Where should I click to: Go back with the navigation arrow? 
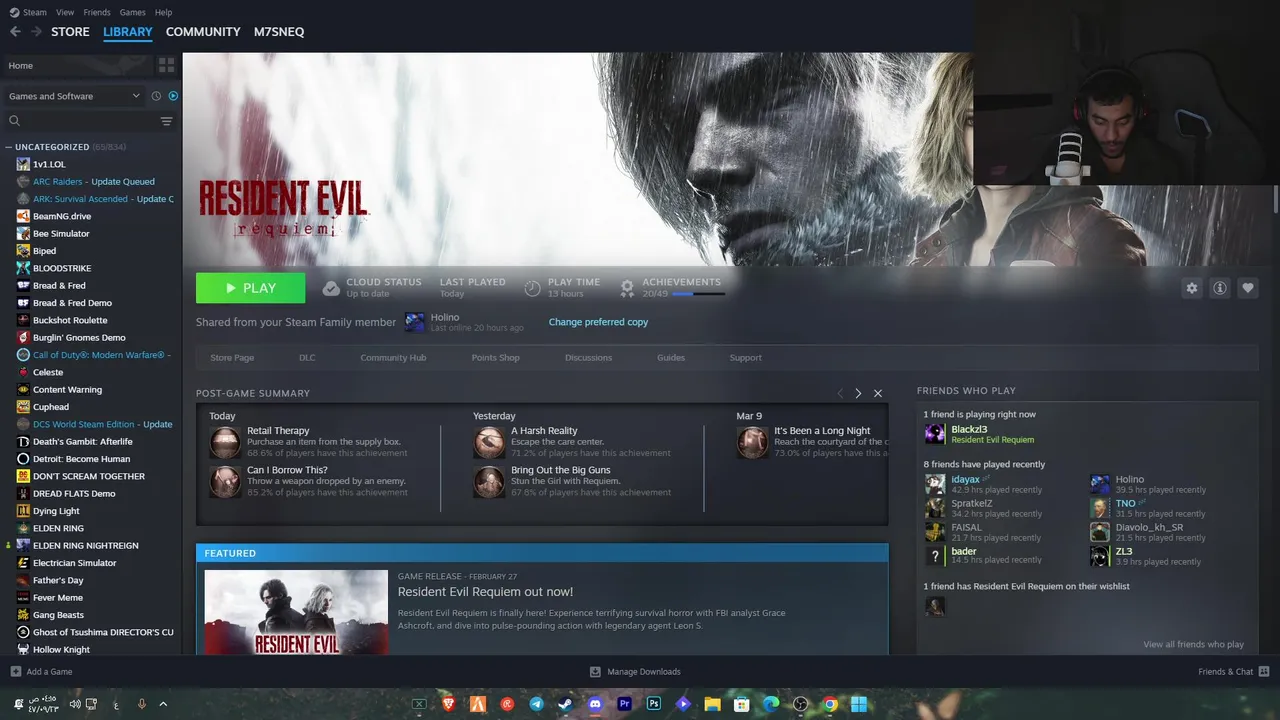pyautogui.click(x=15, y=32)
